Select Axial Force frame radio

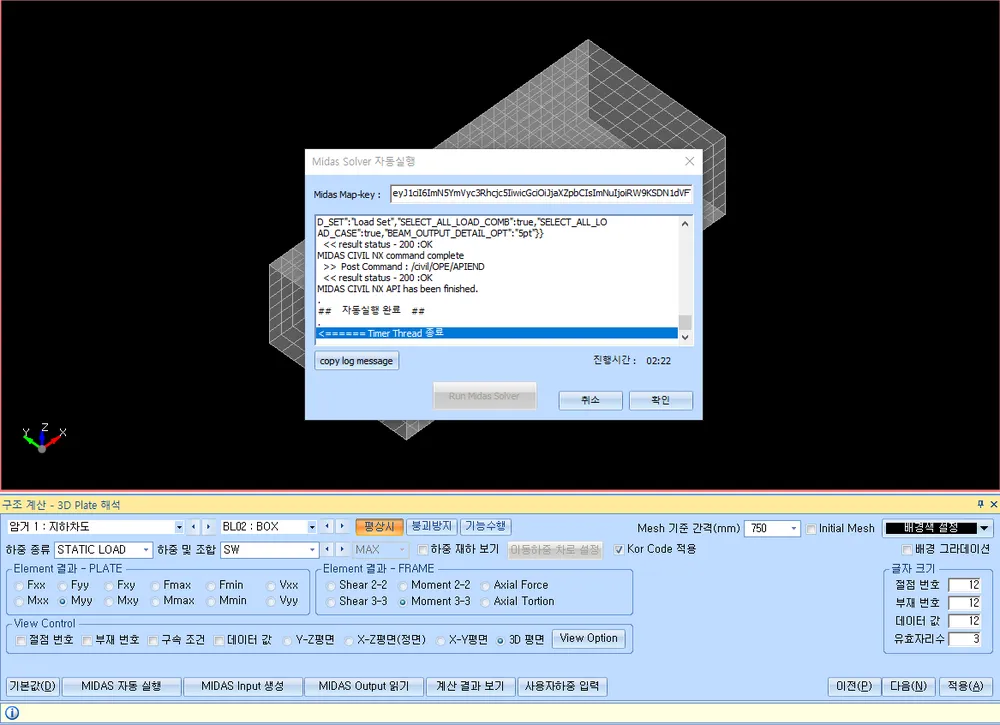[x=485, y=585]
